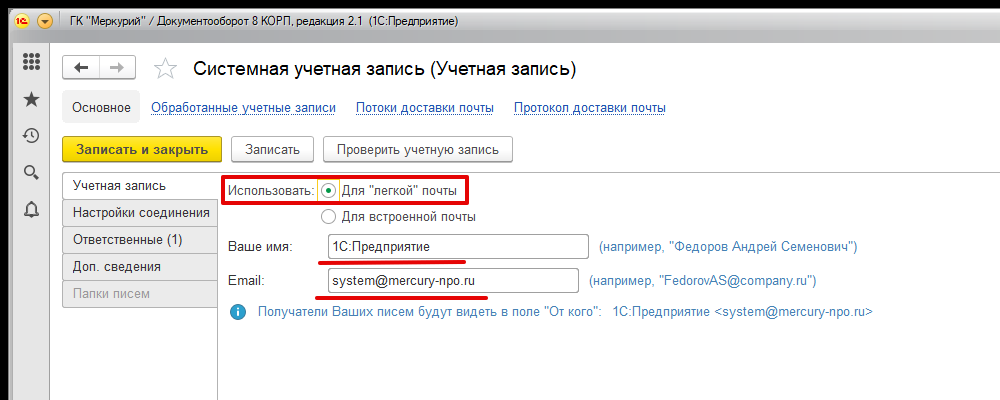Select the 'Для встроенной почты' radio option
The height and width of the screenshot is (400, 1000).
(x=329, y=216)
